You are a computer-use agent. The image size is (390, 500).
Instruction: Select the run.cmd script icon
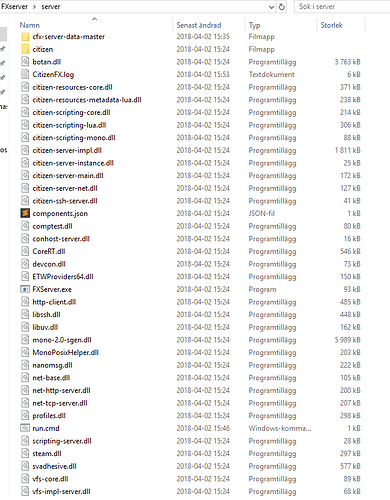(25, 428)
